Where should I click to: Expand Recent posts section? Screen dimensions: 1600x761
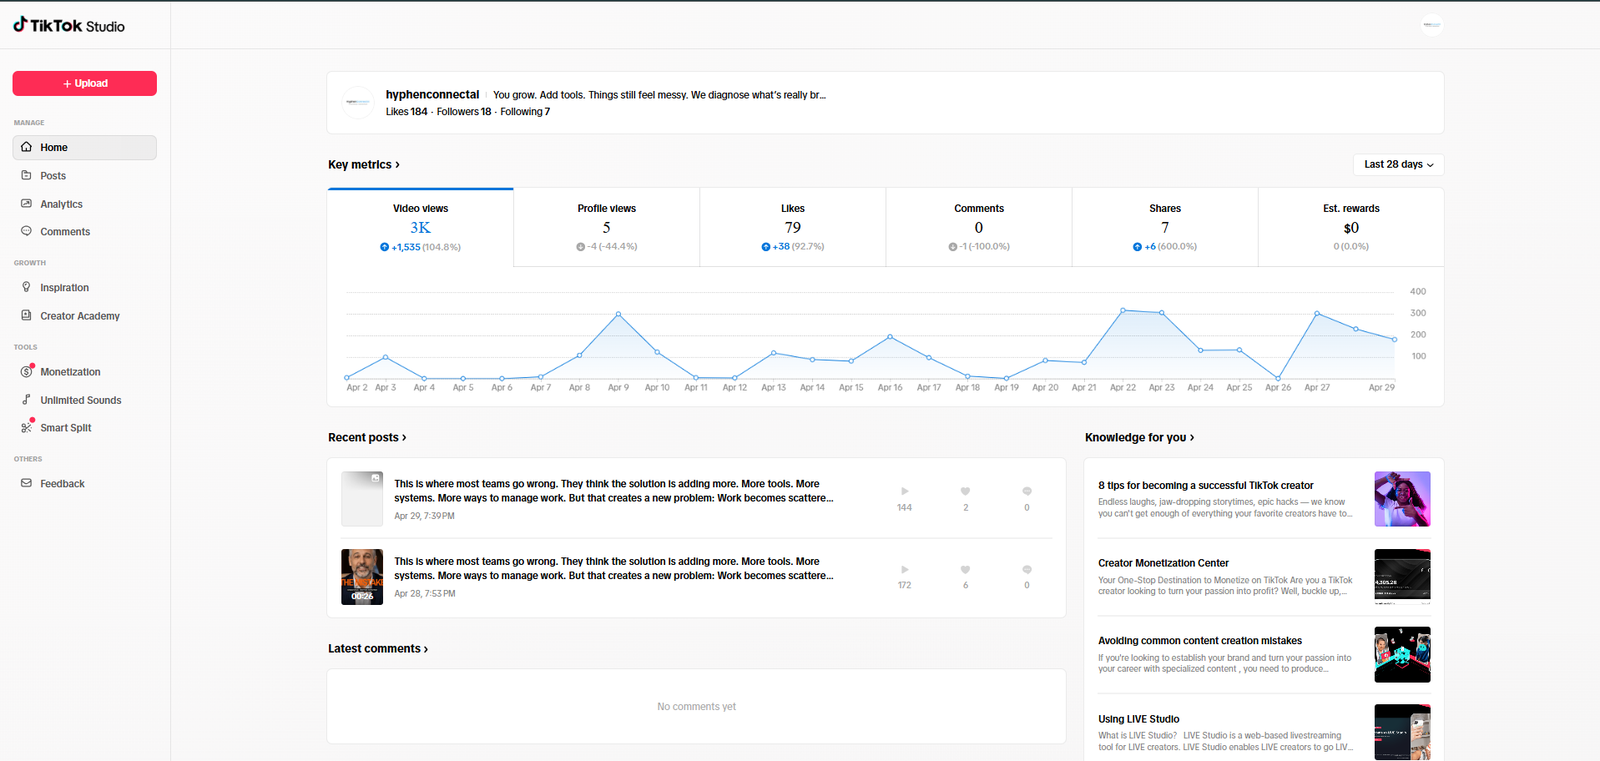(x=367, y=438)
